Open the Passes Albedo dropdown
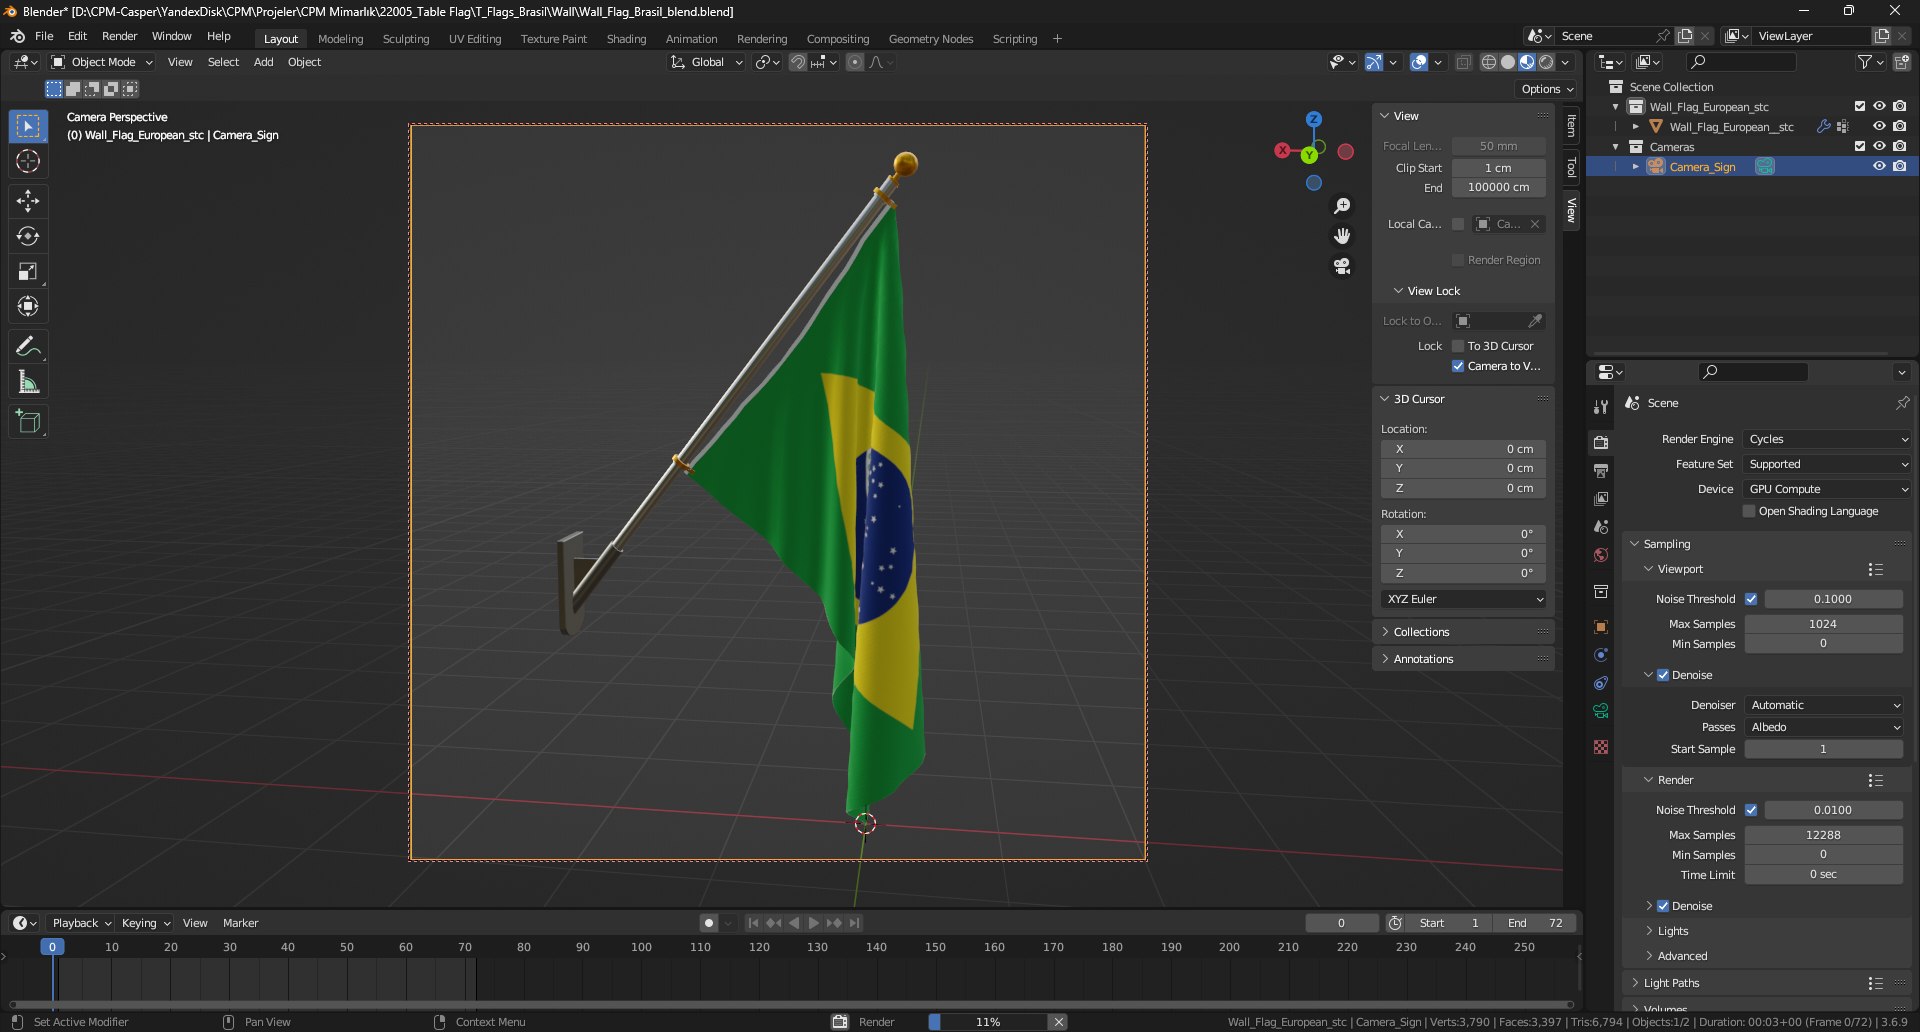The height and width of the screenshot is (1032, 1920). tap(1824, 727)
